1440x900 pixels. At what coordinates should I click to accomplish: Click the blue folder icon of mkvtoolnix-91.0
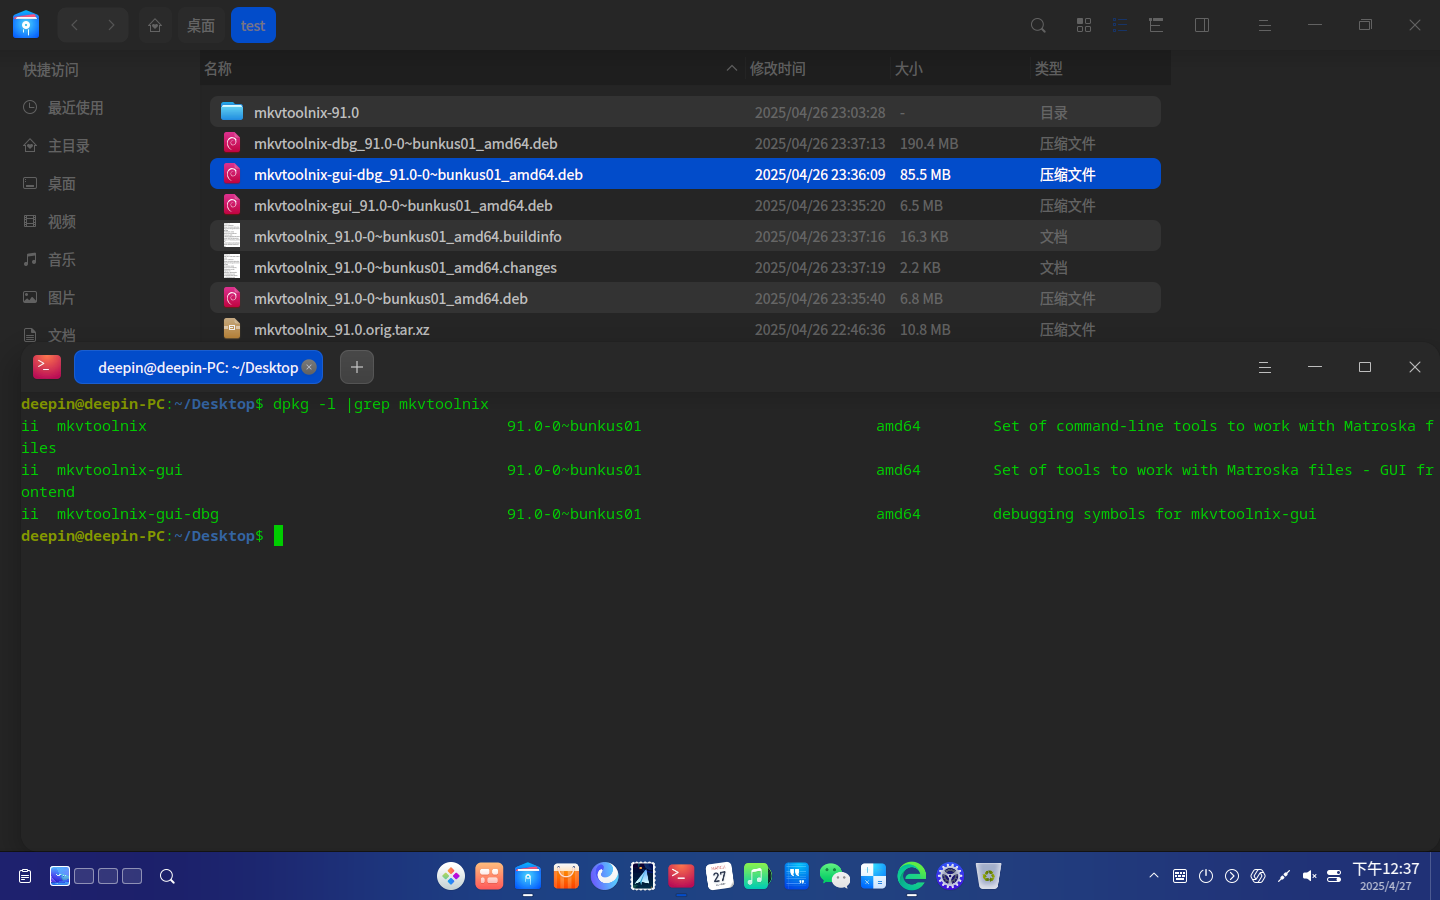tap(232, 111)
